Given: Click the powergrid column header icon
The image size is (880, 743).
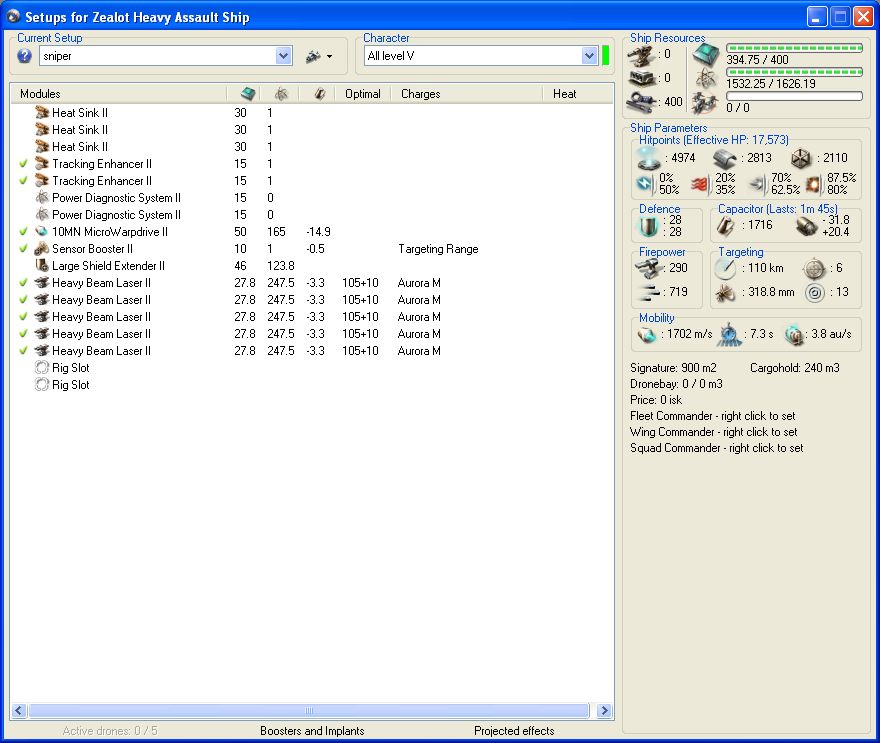Looking at the screenshot, I should coord(282,94).
